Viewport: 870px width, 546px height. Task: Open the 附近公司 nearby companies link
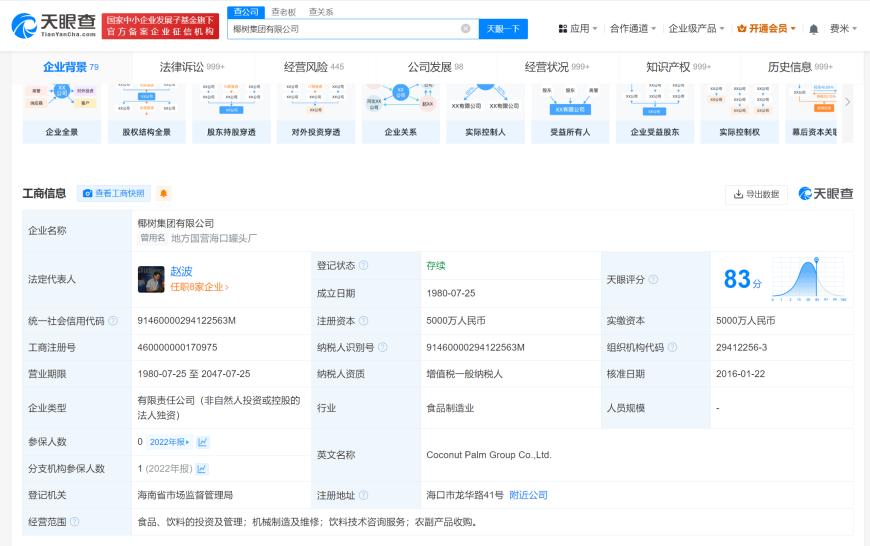528,495
